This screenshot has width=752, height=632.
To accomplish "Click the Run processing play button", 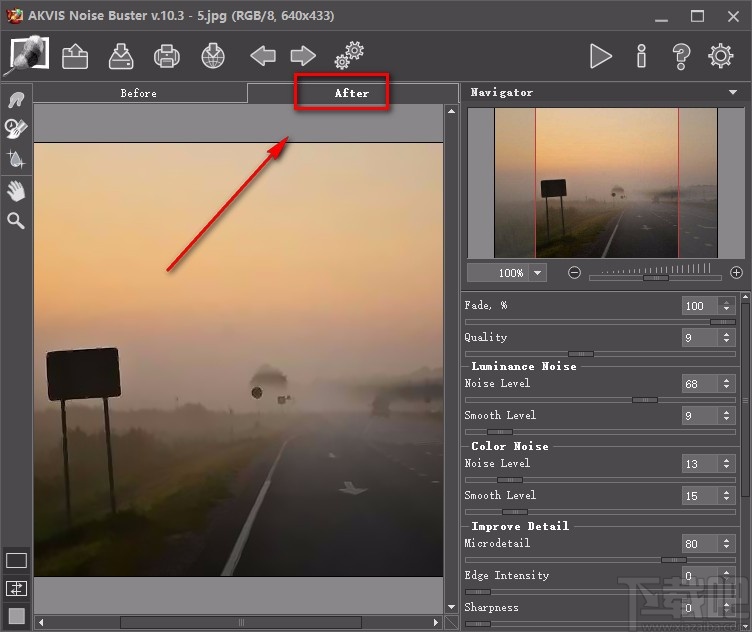I will [x=600, y=56].
